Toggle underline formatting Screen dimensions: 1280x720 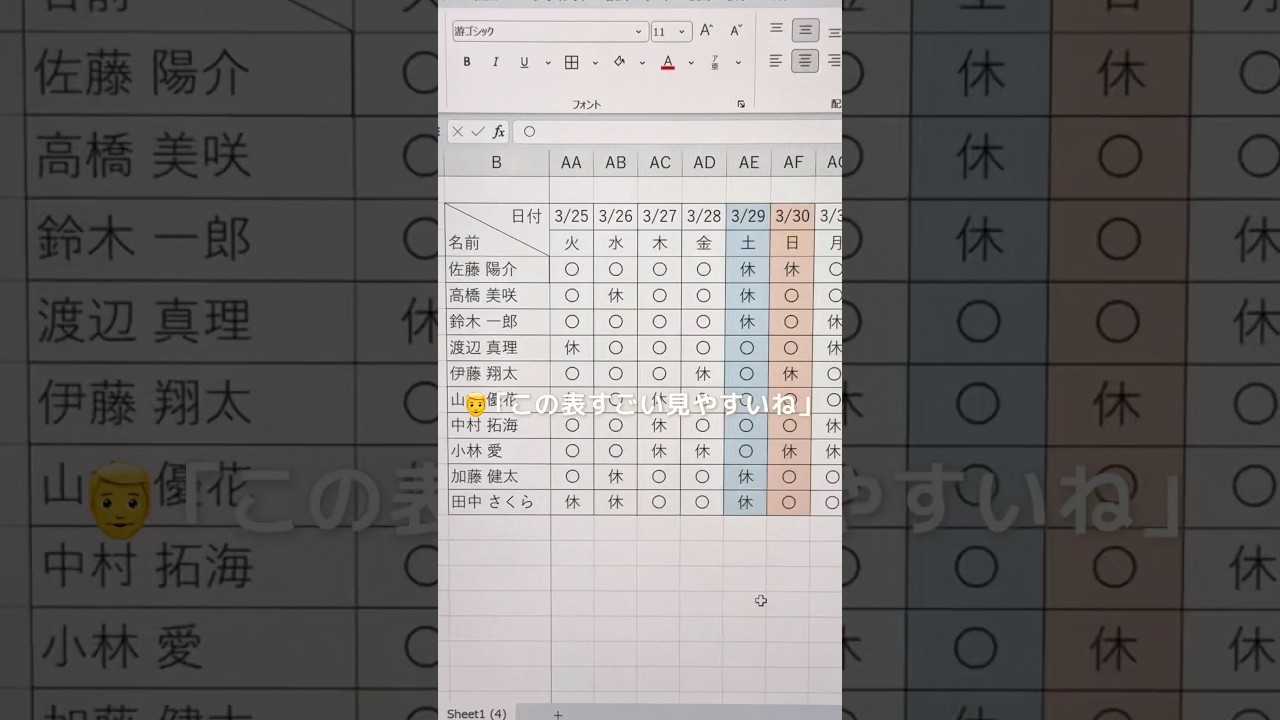tap(524, 62)
